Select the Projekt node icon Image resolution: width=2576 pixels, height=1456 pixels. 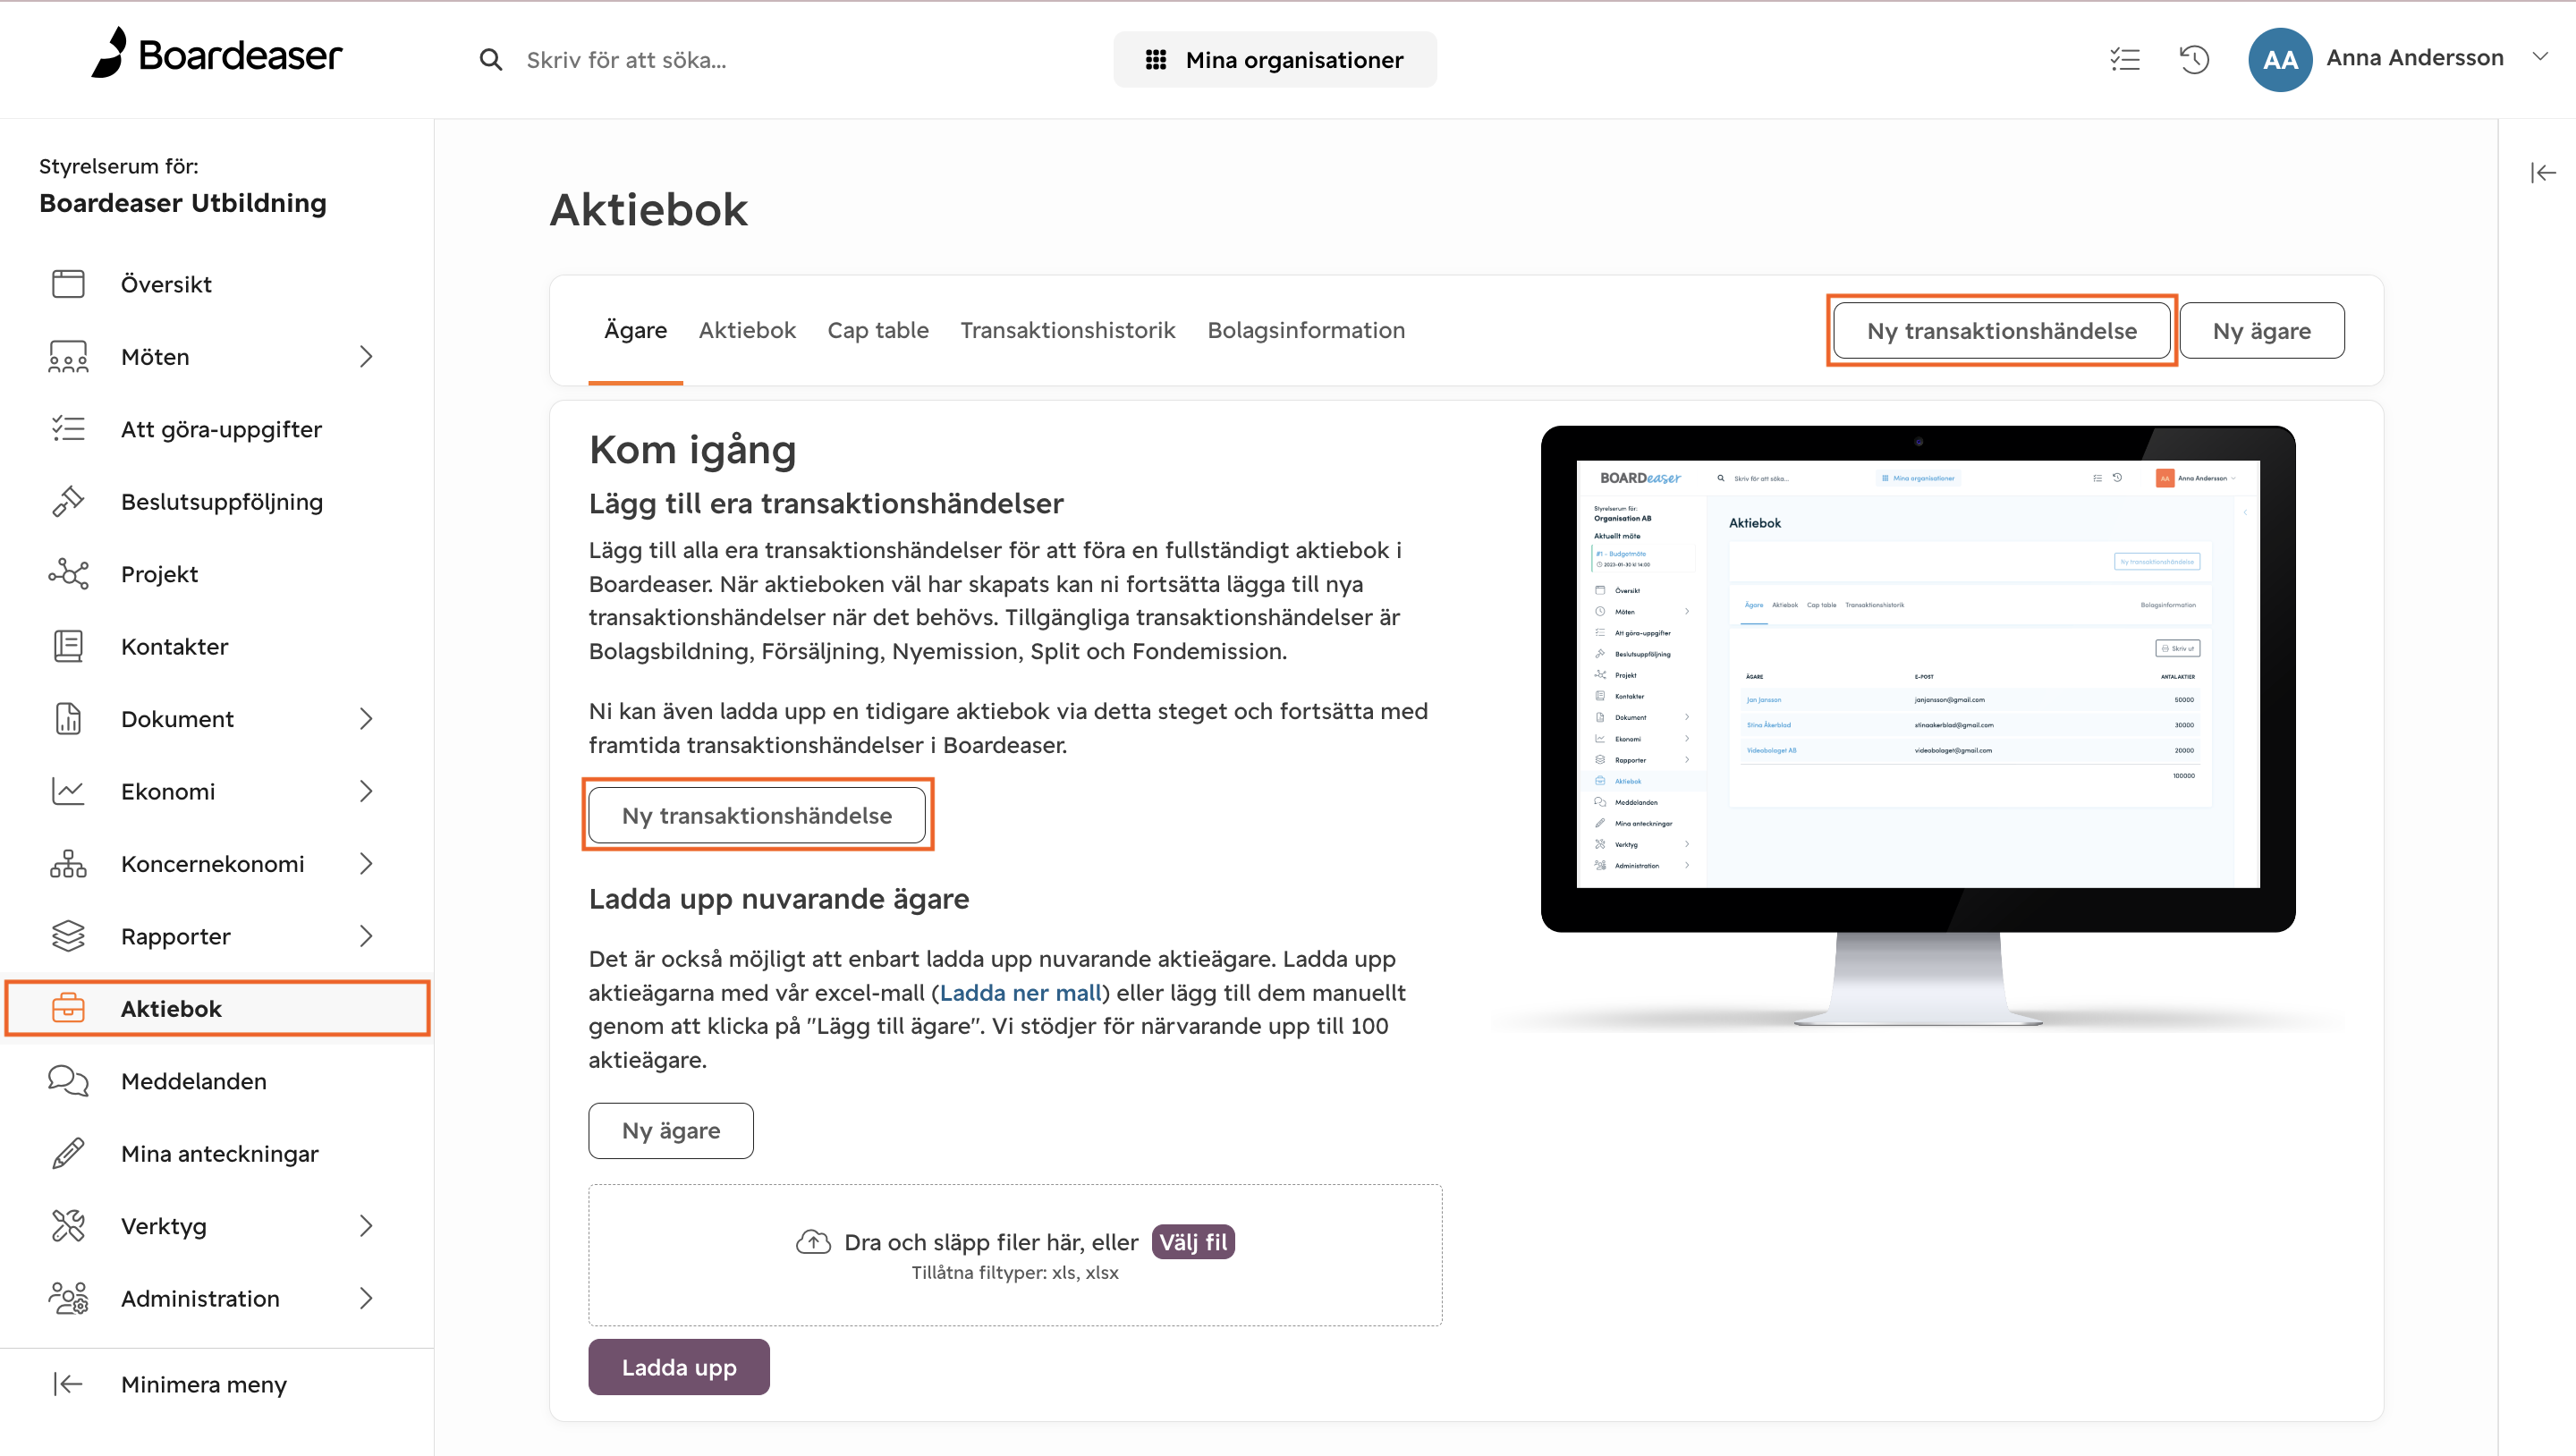67,573
